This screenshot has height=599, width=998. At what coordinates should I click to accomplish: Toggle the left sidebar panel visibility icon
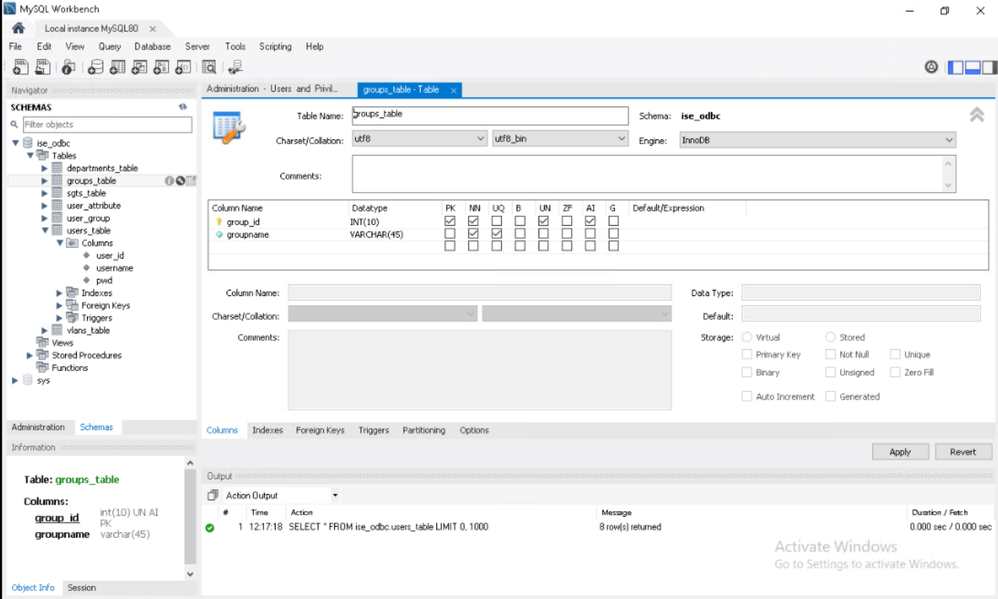[955, 67]
